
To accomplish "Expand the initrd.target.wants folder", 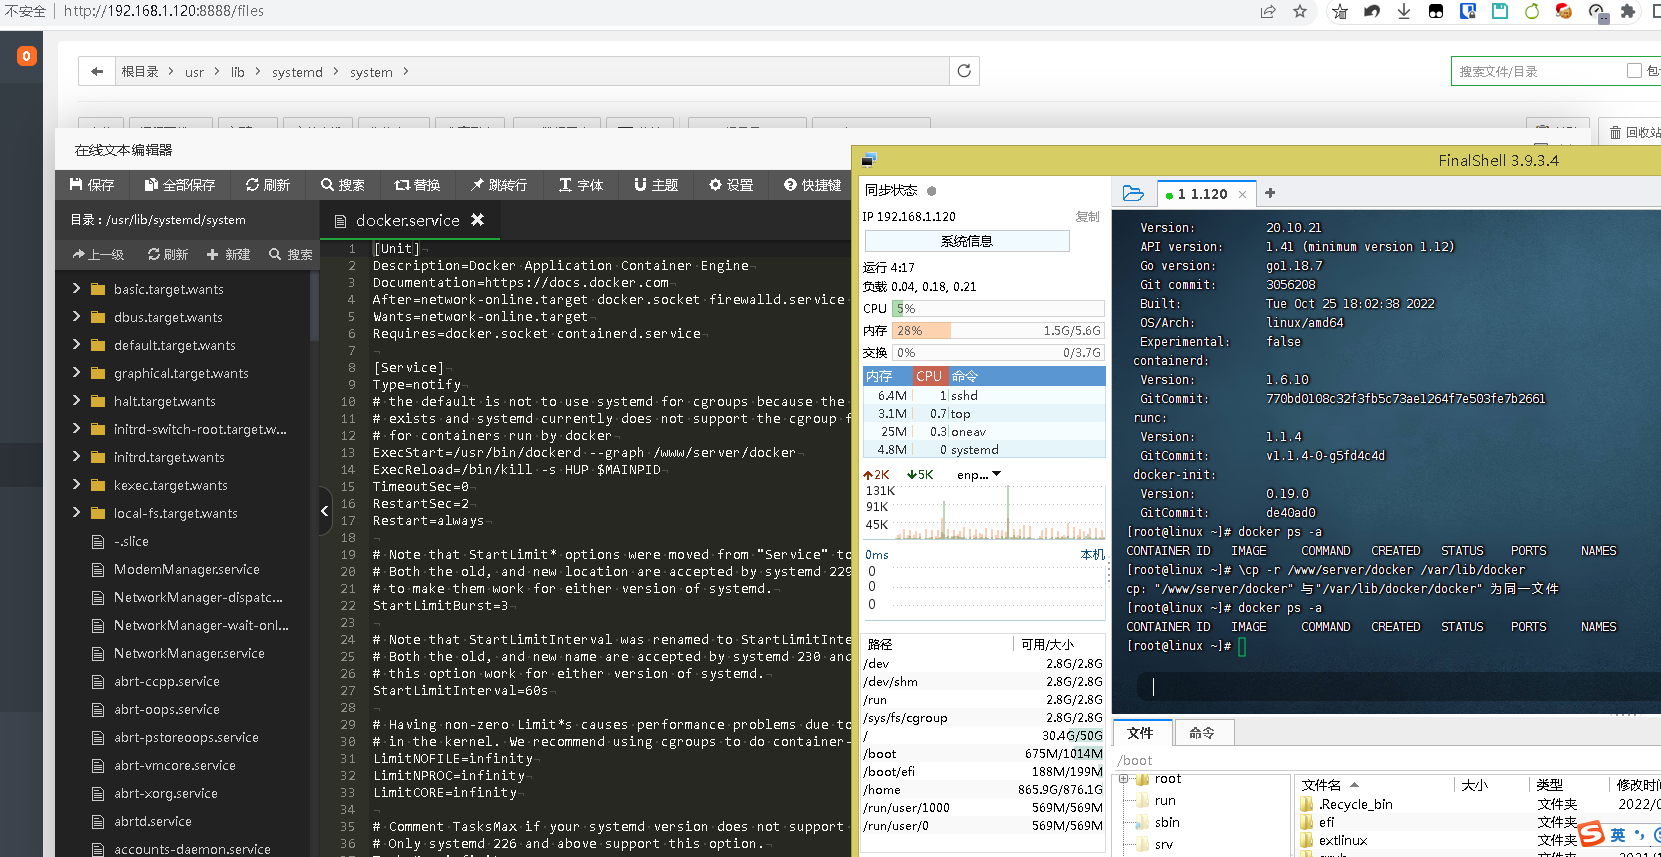I will 77,456.
